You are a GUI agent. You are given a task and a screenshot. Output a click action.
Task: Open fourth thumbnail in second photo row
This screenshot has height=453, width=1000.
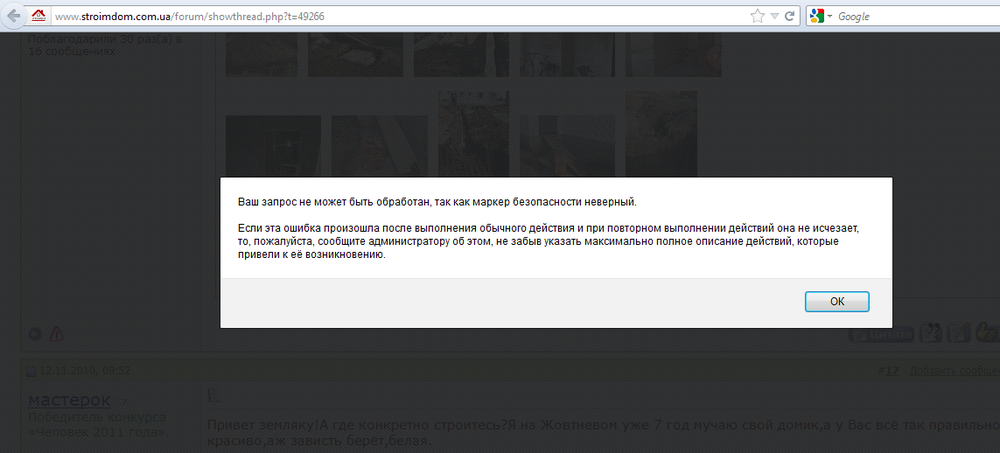tap(567, 146)
